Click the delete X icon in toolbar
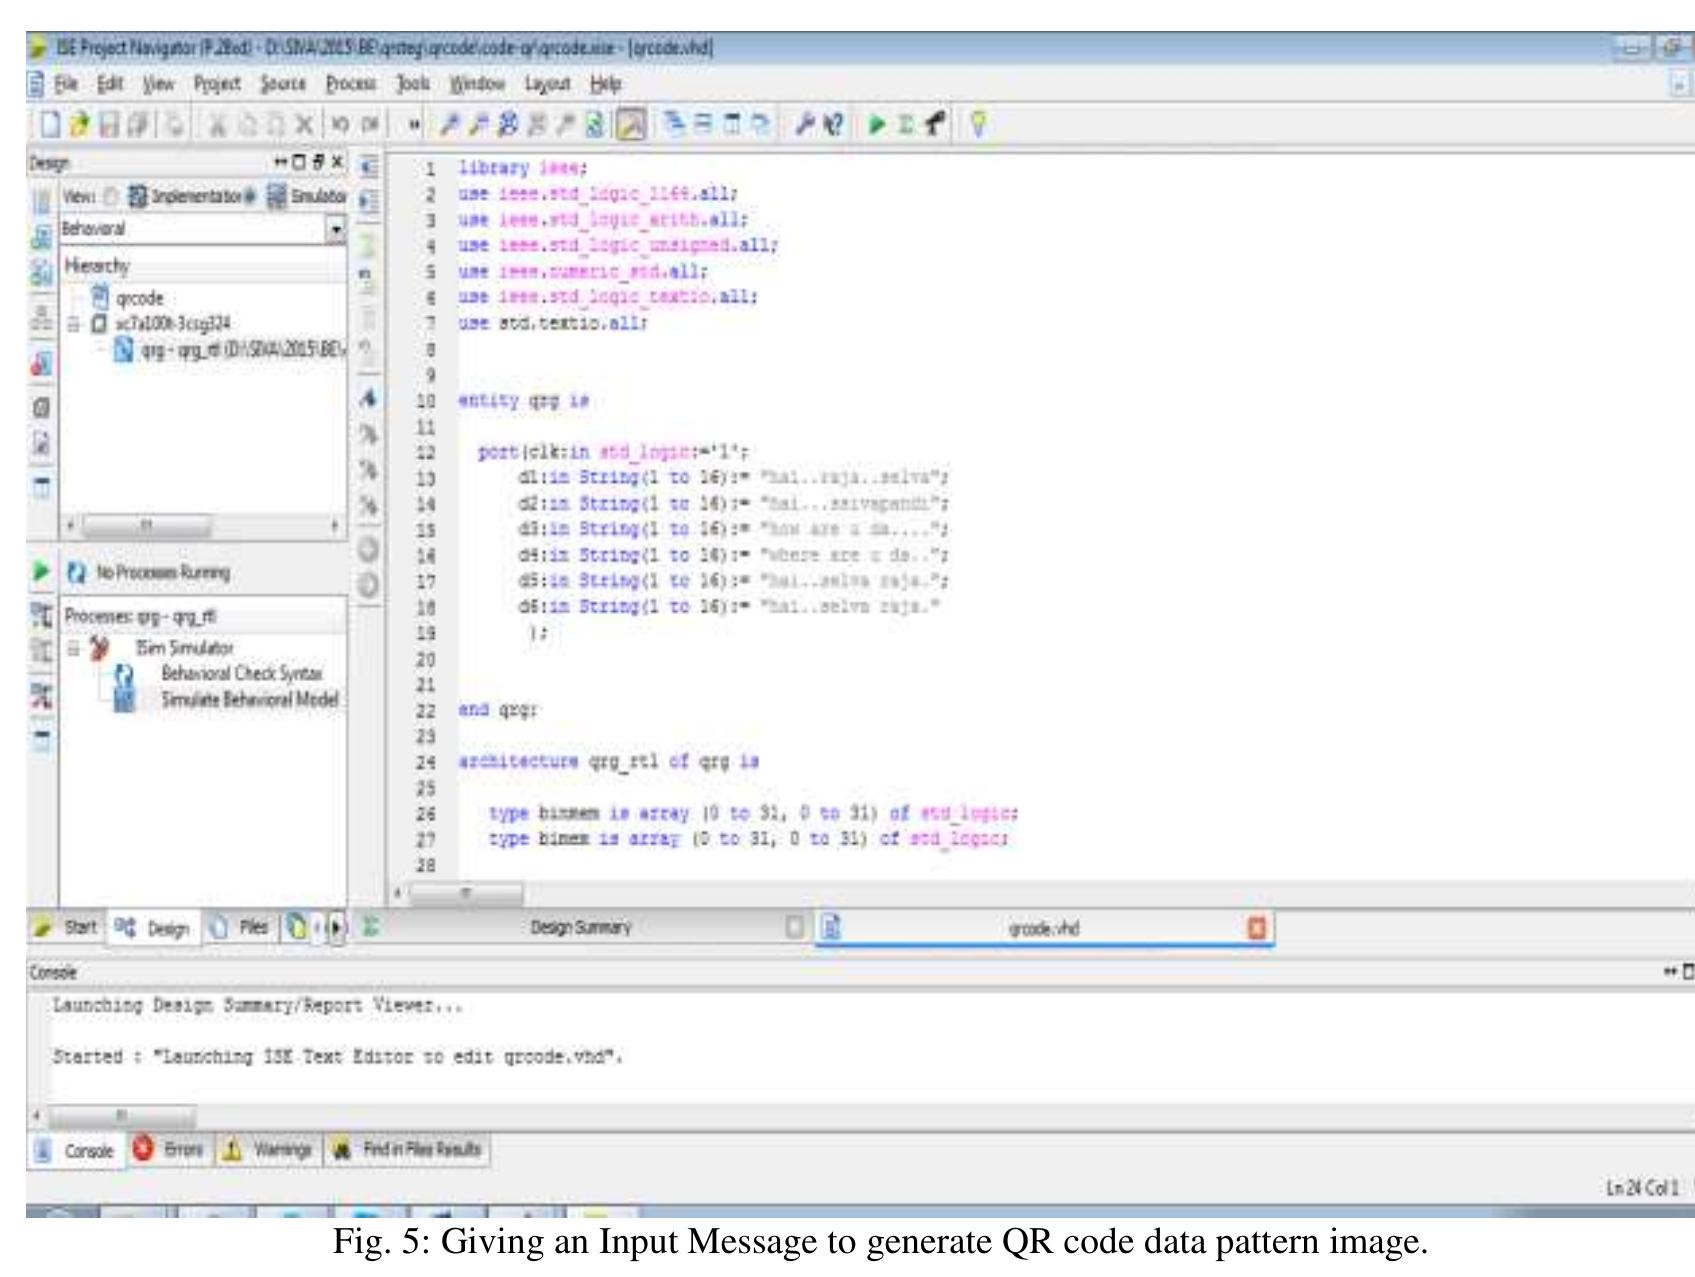The height and width of the screenshot is (1277, 1695). (x=304, y=126)
